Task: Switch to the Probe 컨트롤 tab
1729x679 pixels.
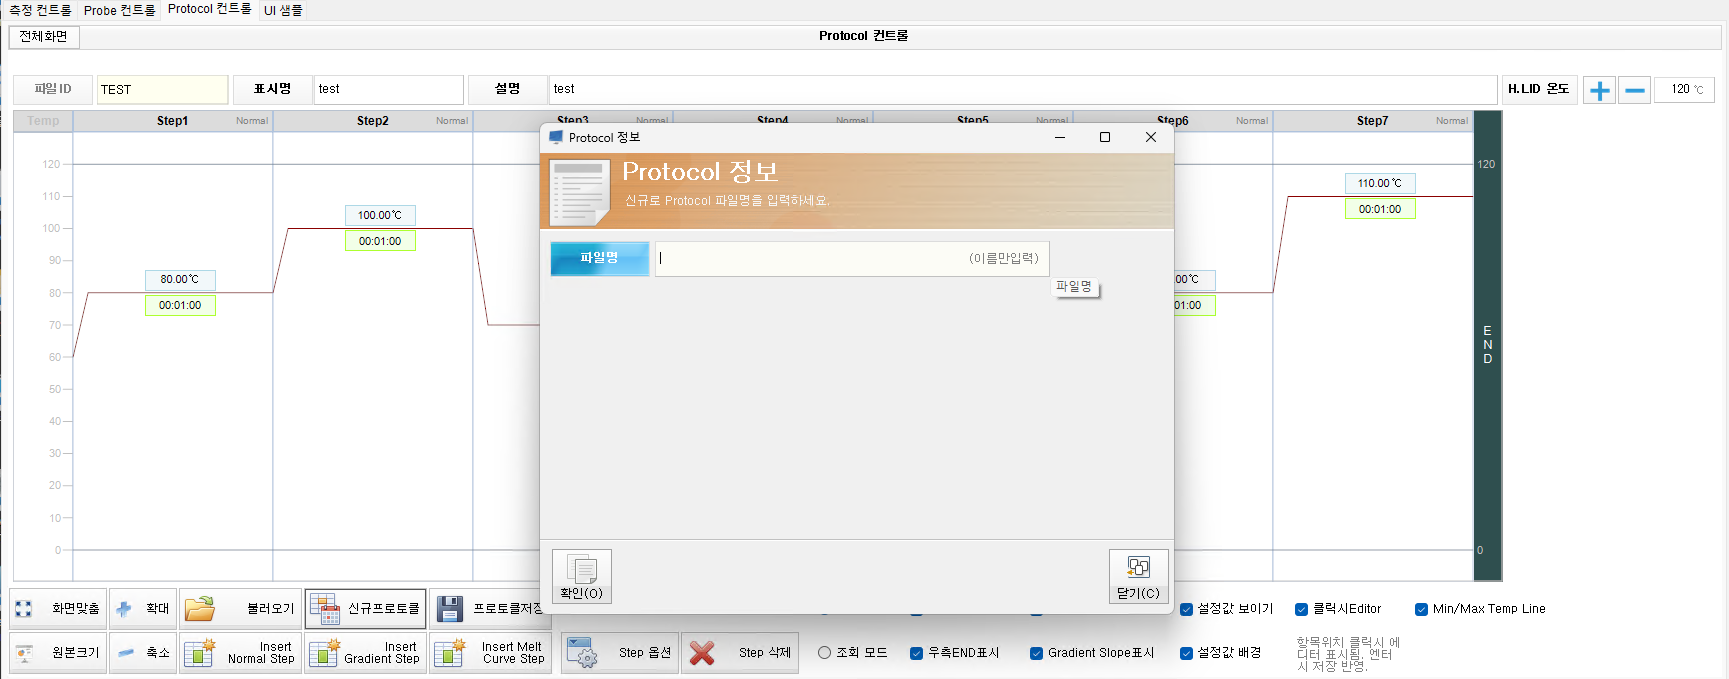Action: coord(119,10)
